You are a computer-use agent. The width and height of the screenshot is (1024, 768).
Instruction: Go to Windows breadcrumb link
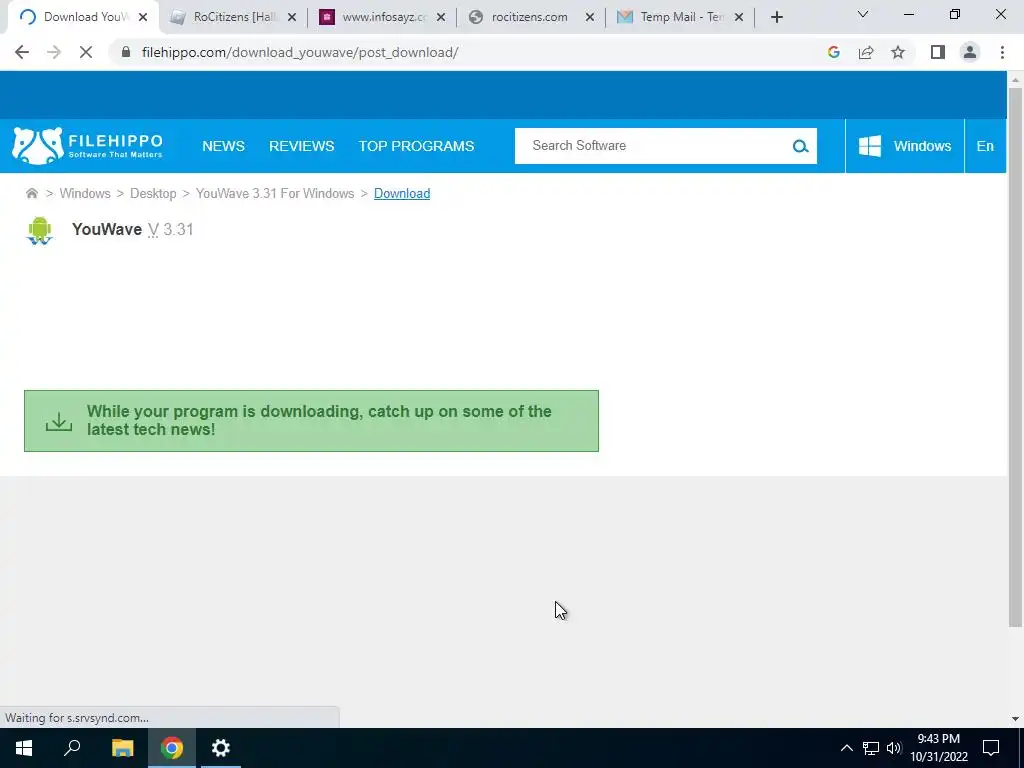coord(85,193)
